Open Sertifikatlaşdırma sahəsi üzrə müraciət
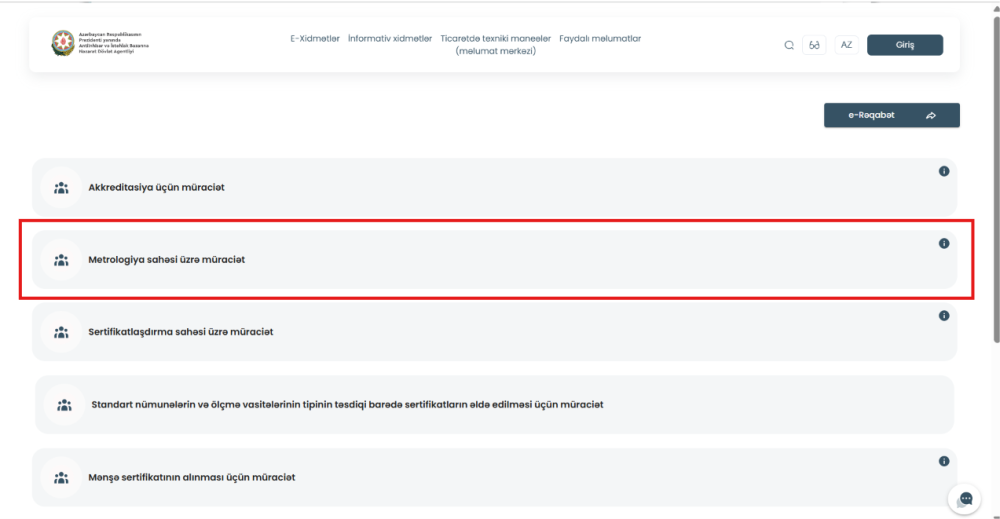This screenshot has width=1000, height=519. point(494,332)
